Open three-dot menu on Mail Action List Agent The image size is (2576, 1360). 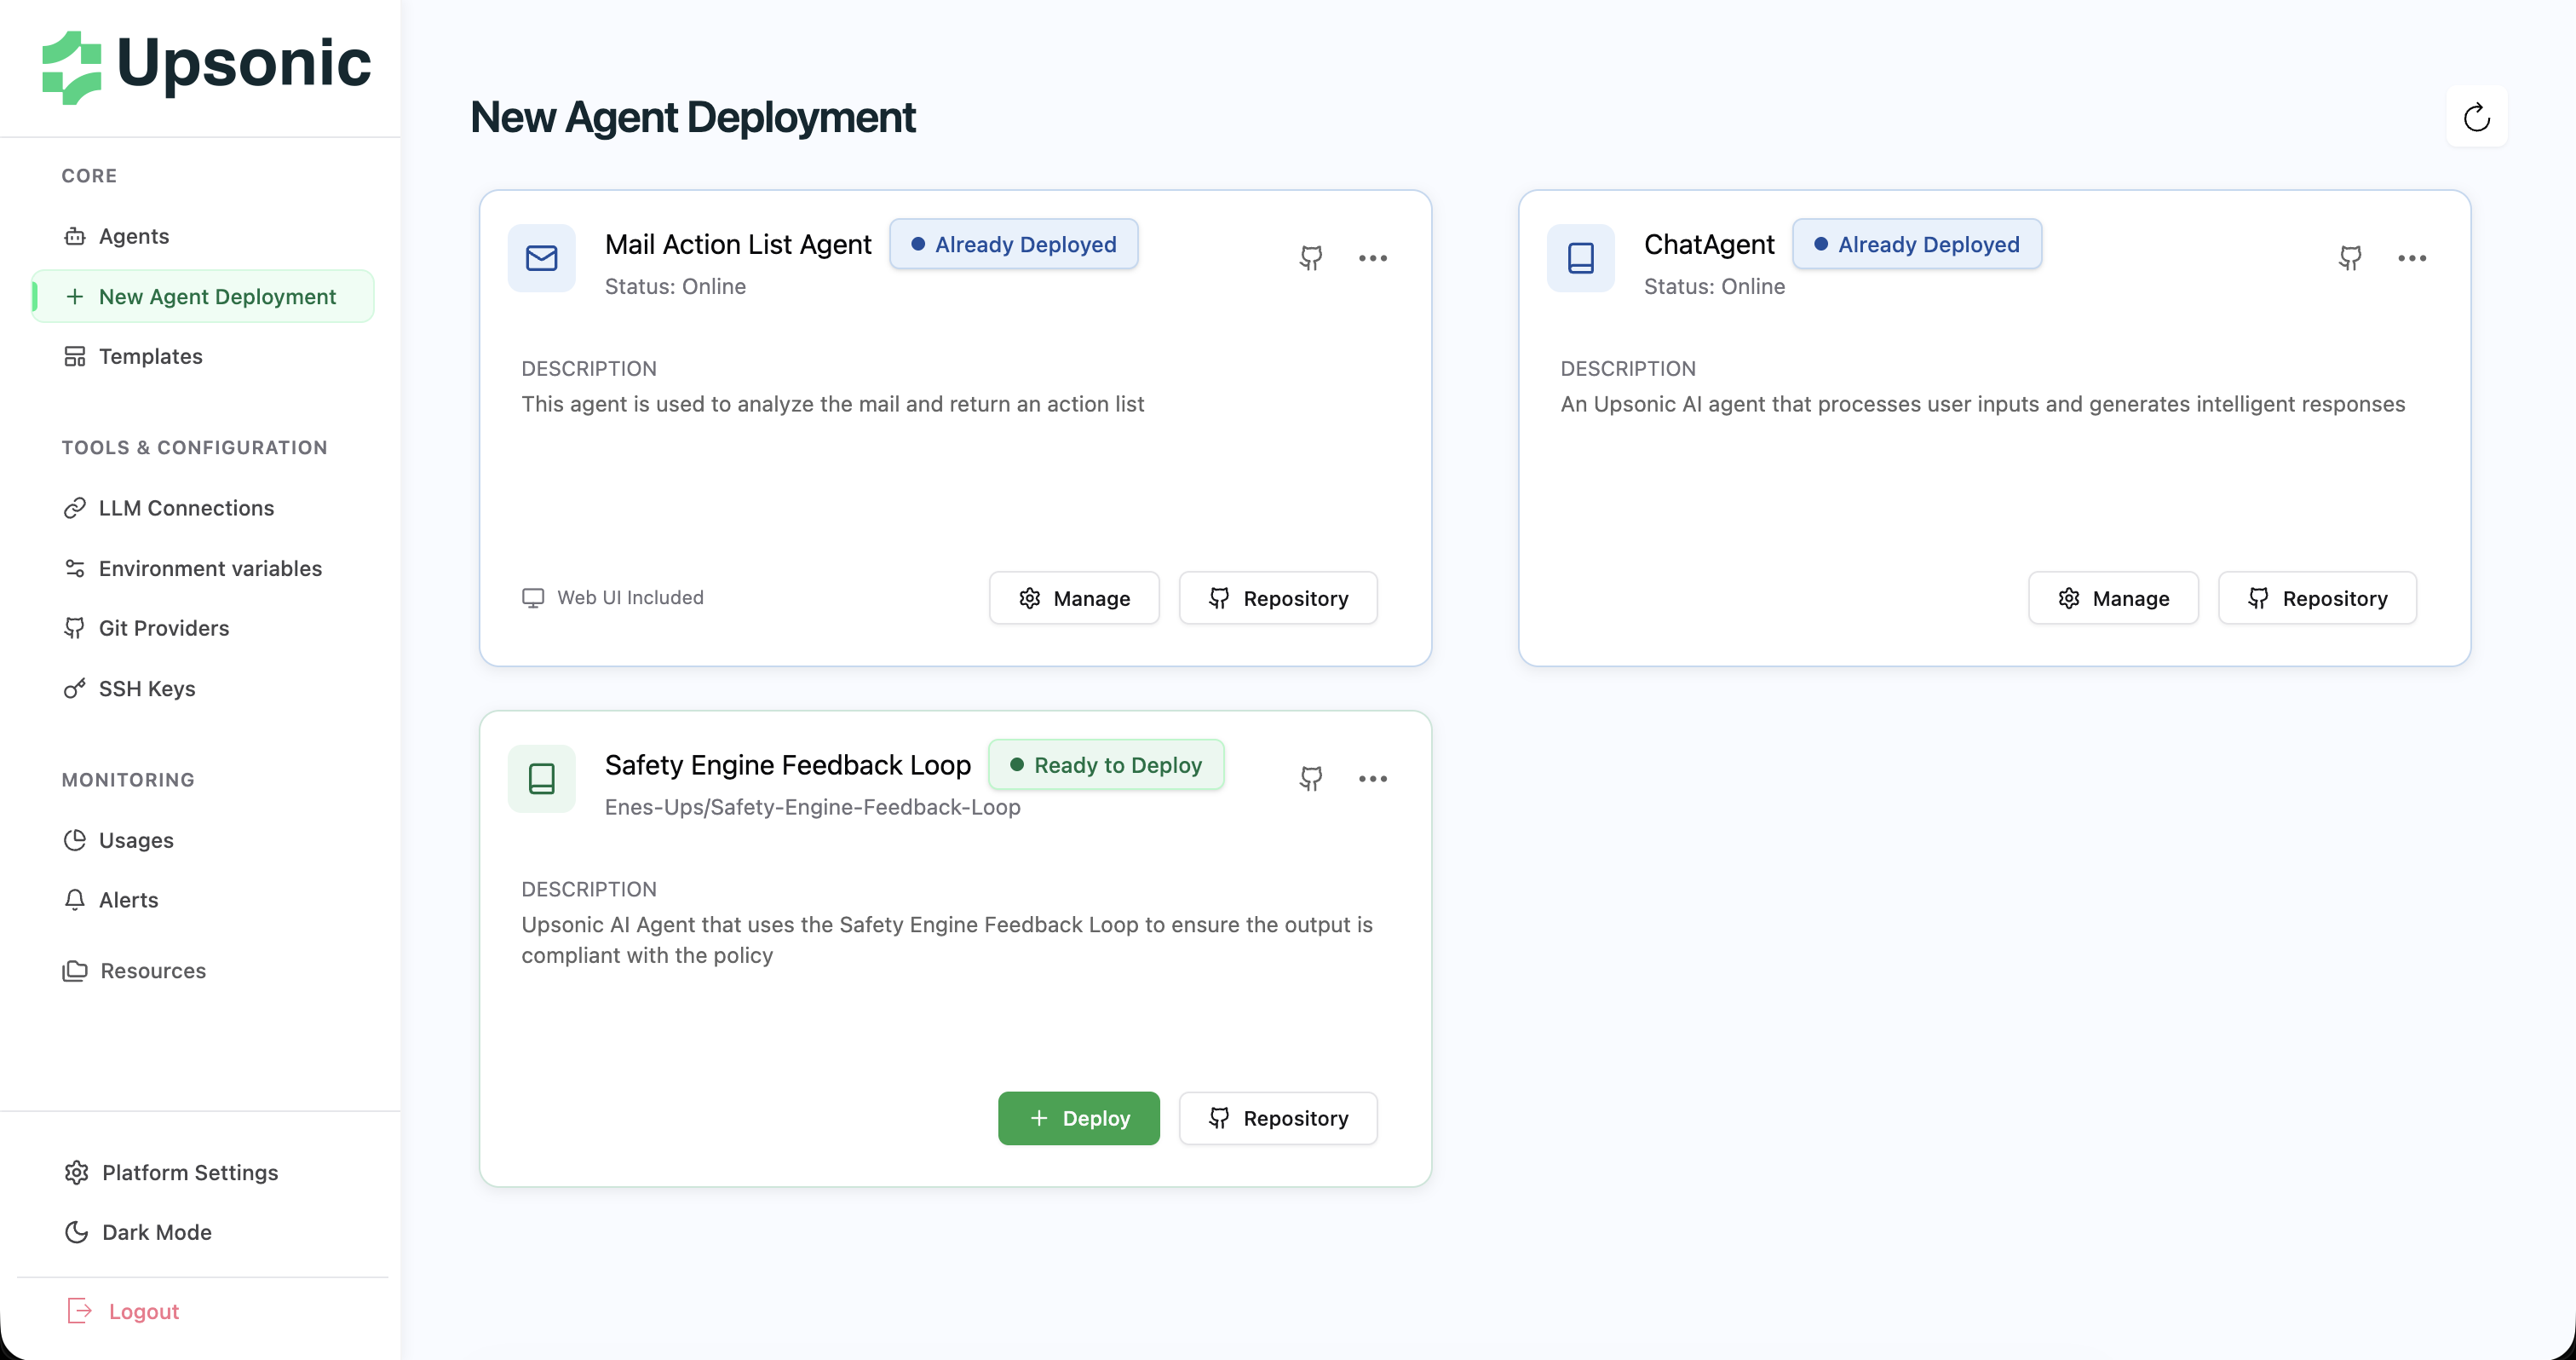point(1372,258)
